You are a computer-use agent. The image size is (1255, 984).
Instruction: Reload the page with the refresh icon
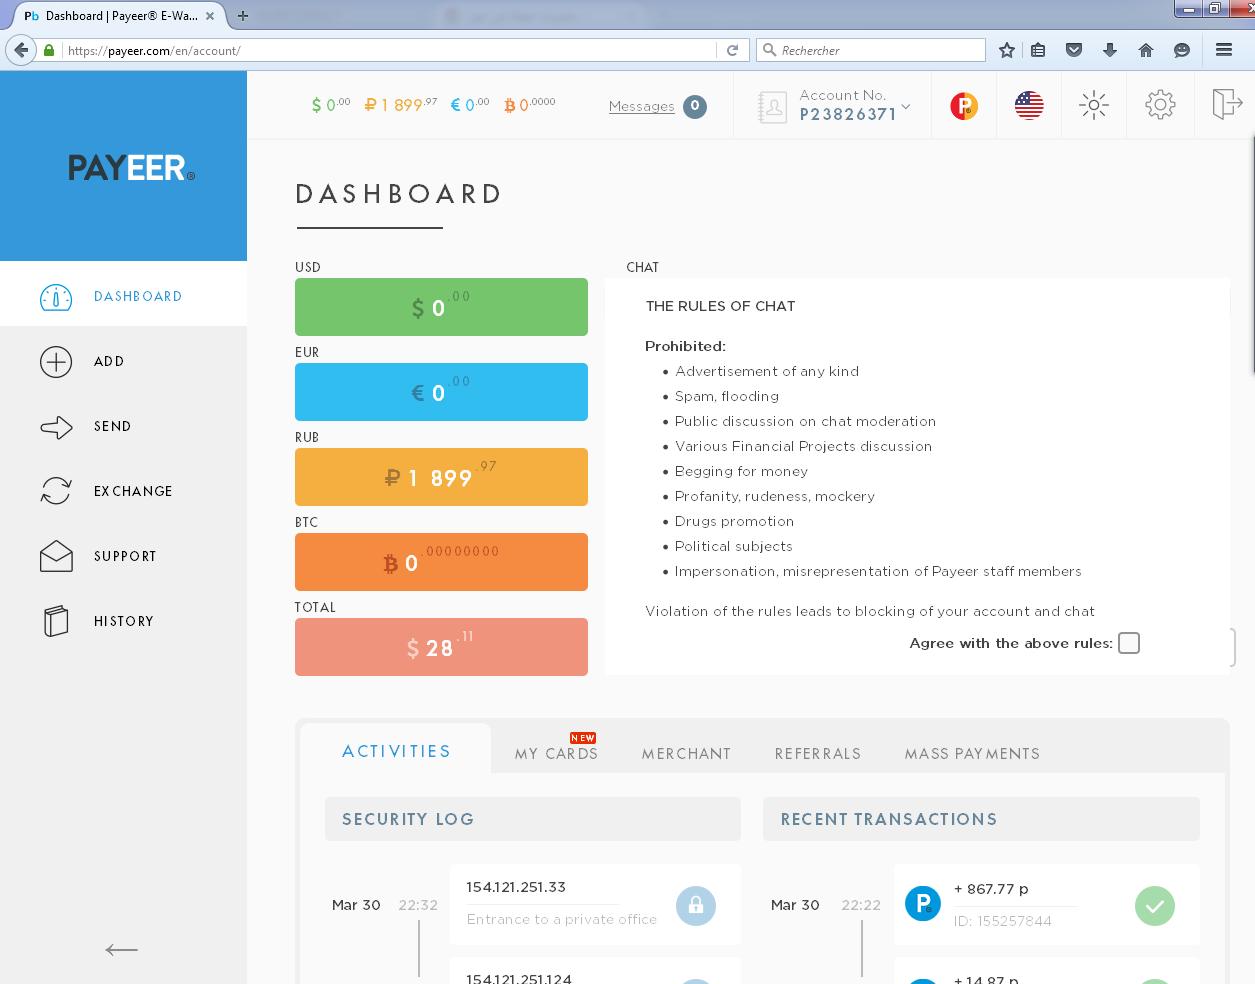coord(733,50)
